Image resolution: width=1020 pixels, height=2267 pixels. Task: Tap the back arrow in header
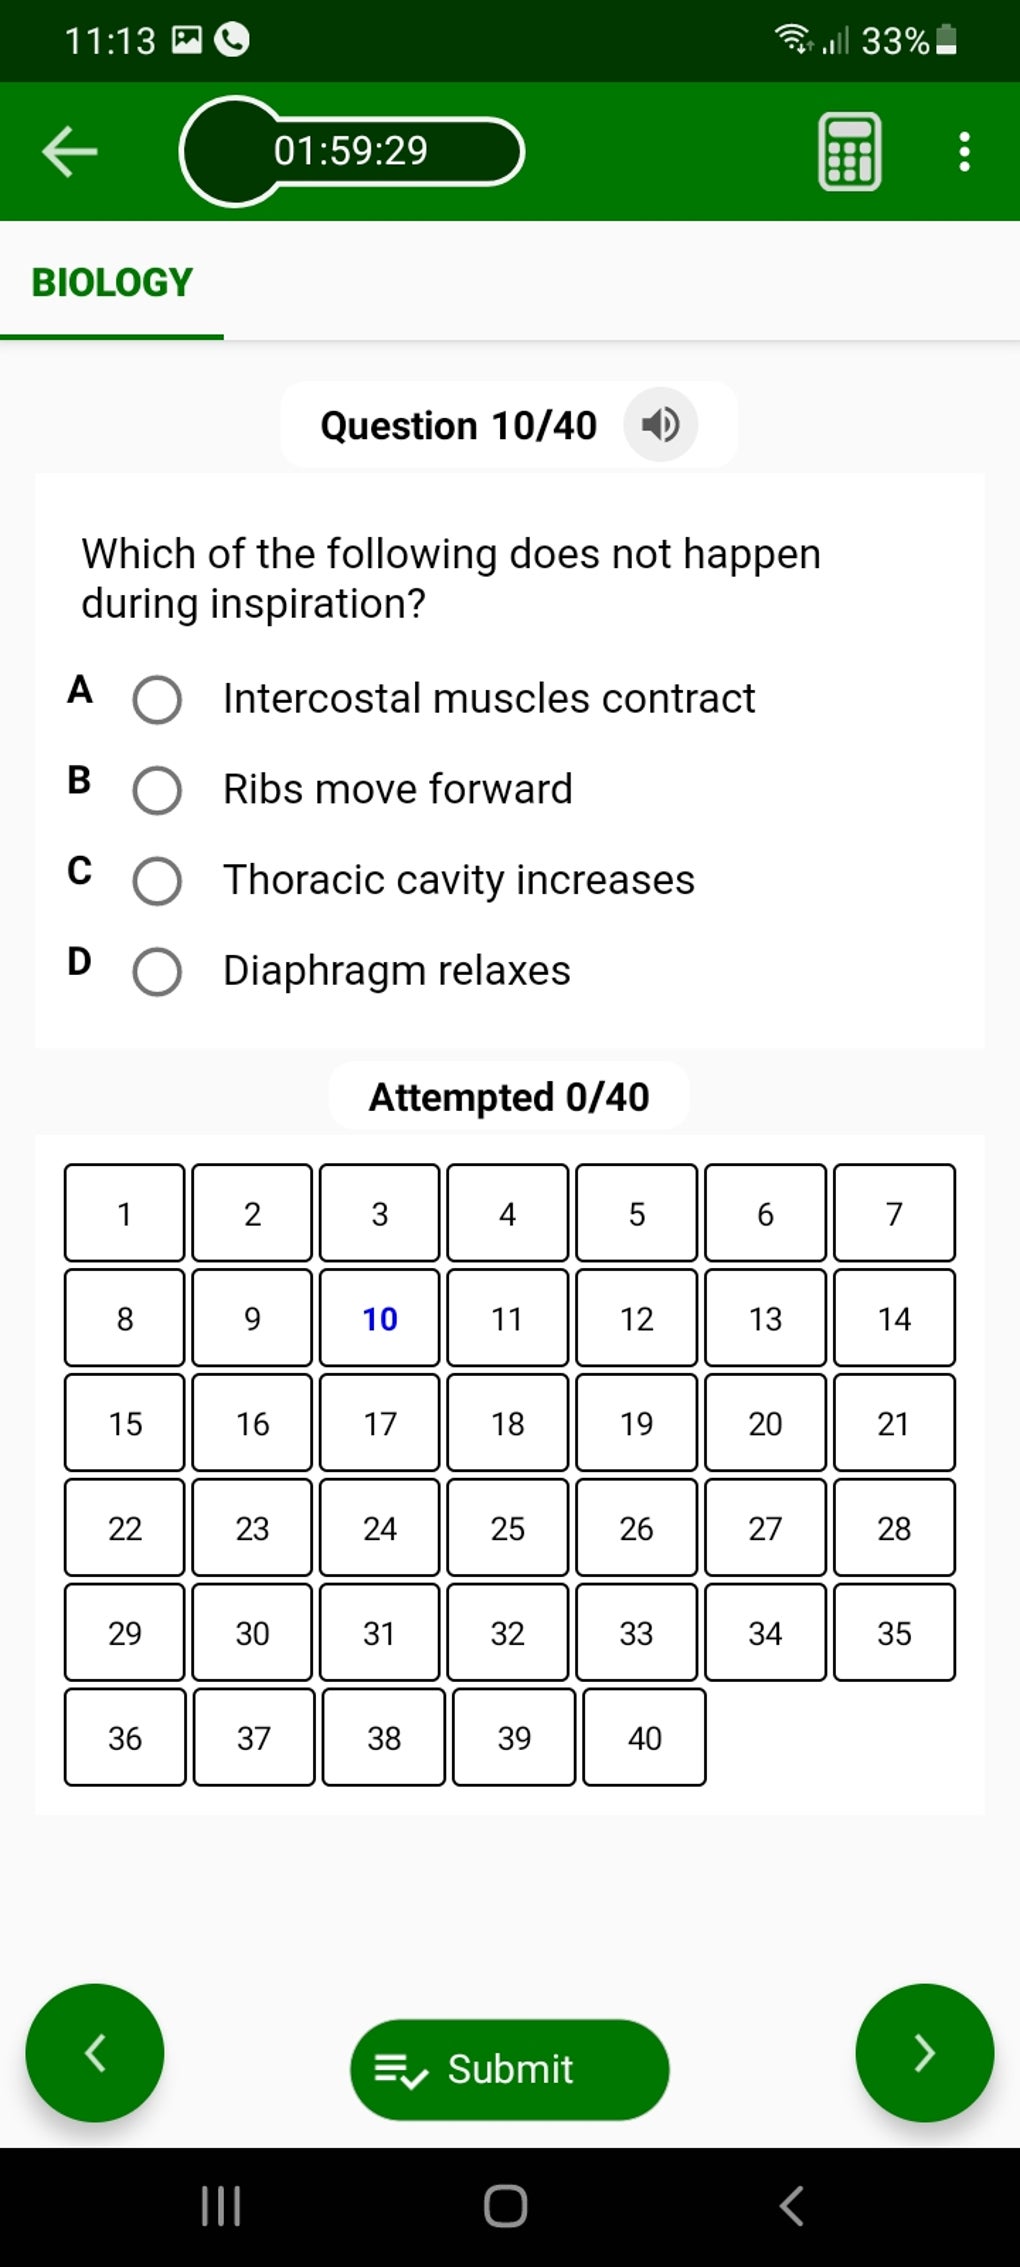(x=69, y=152)
